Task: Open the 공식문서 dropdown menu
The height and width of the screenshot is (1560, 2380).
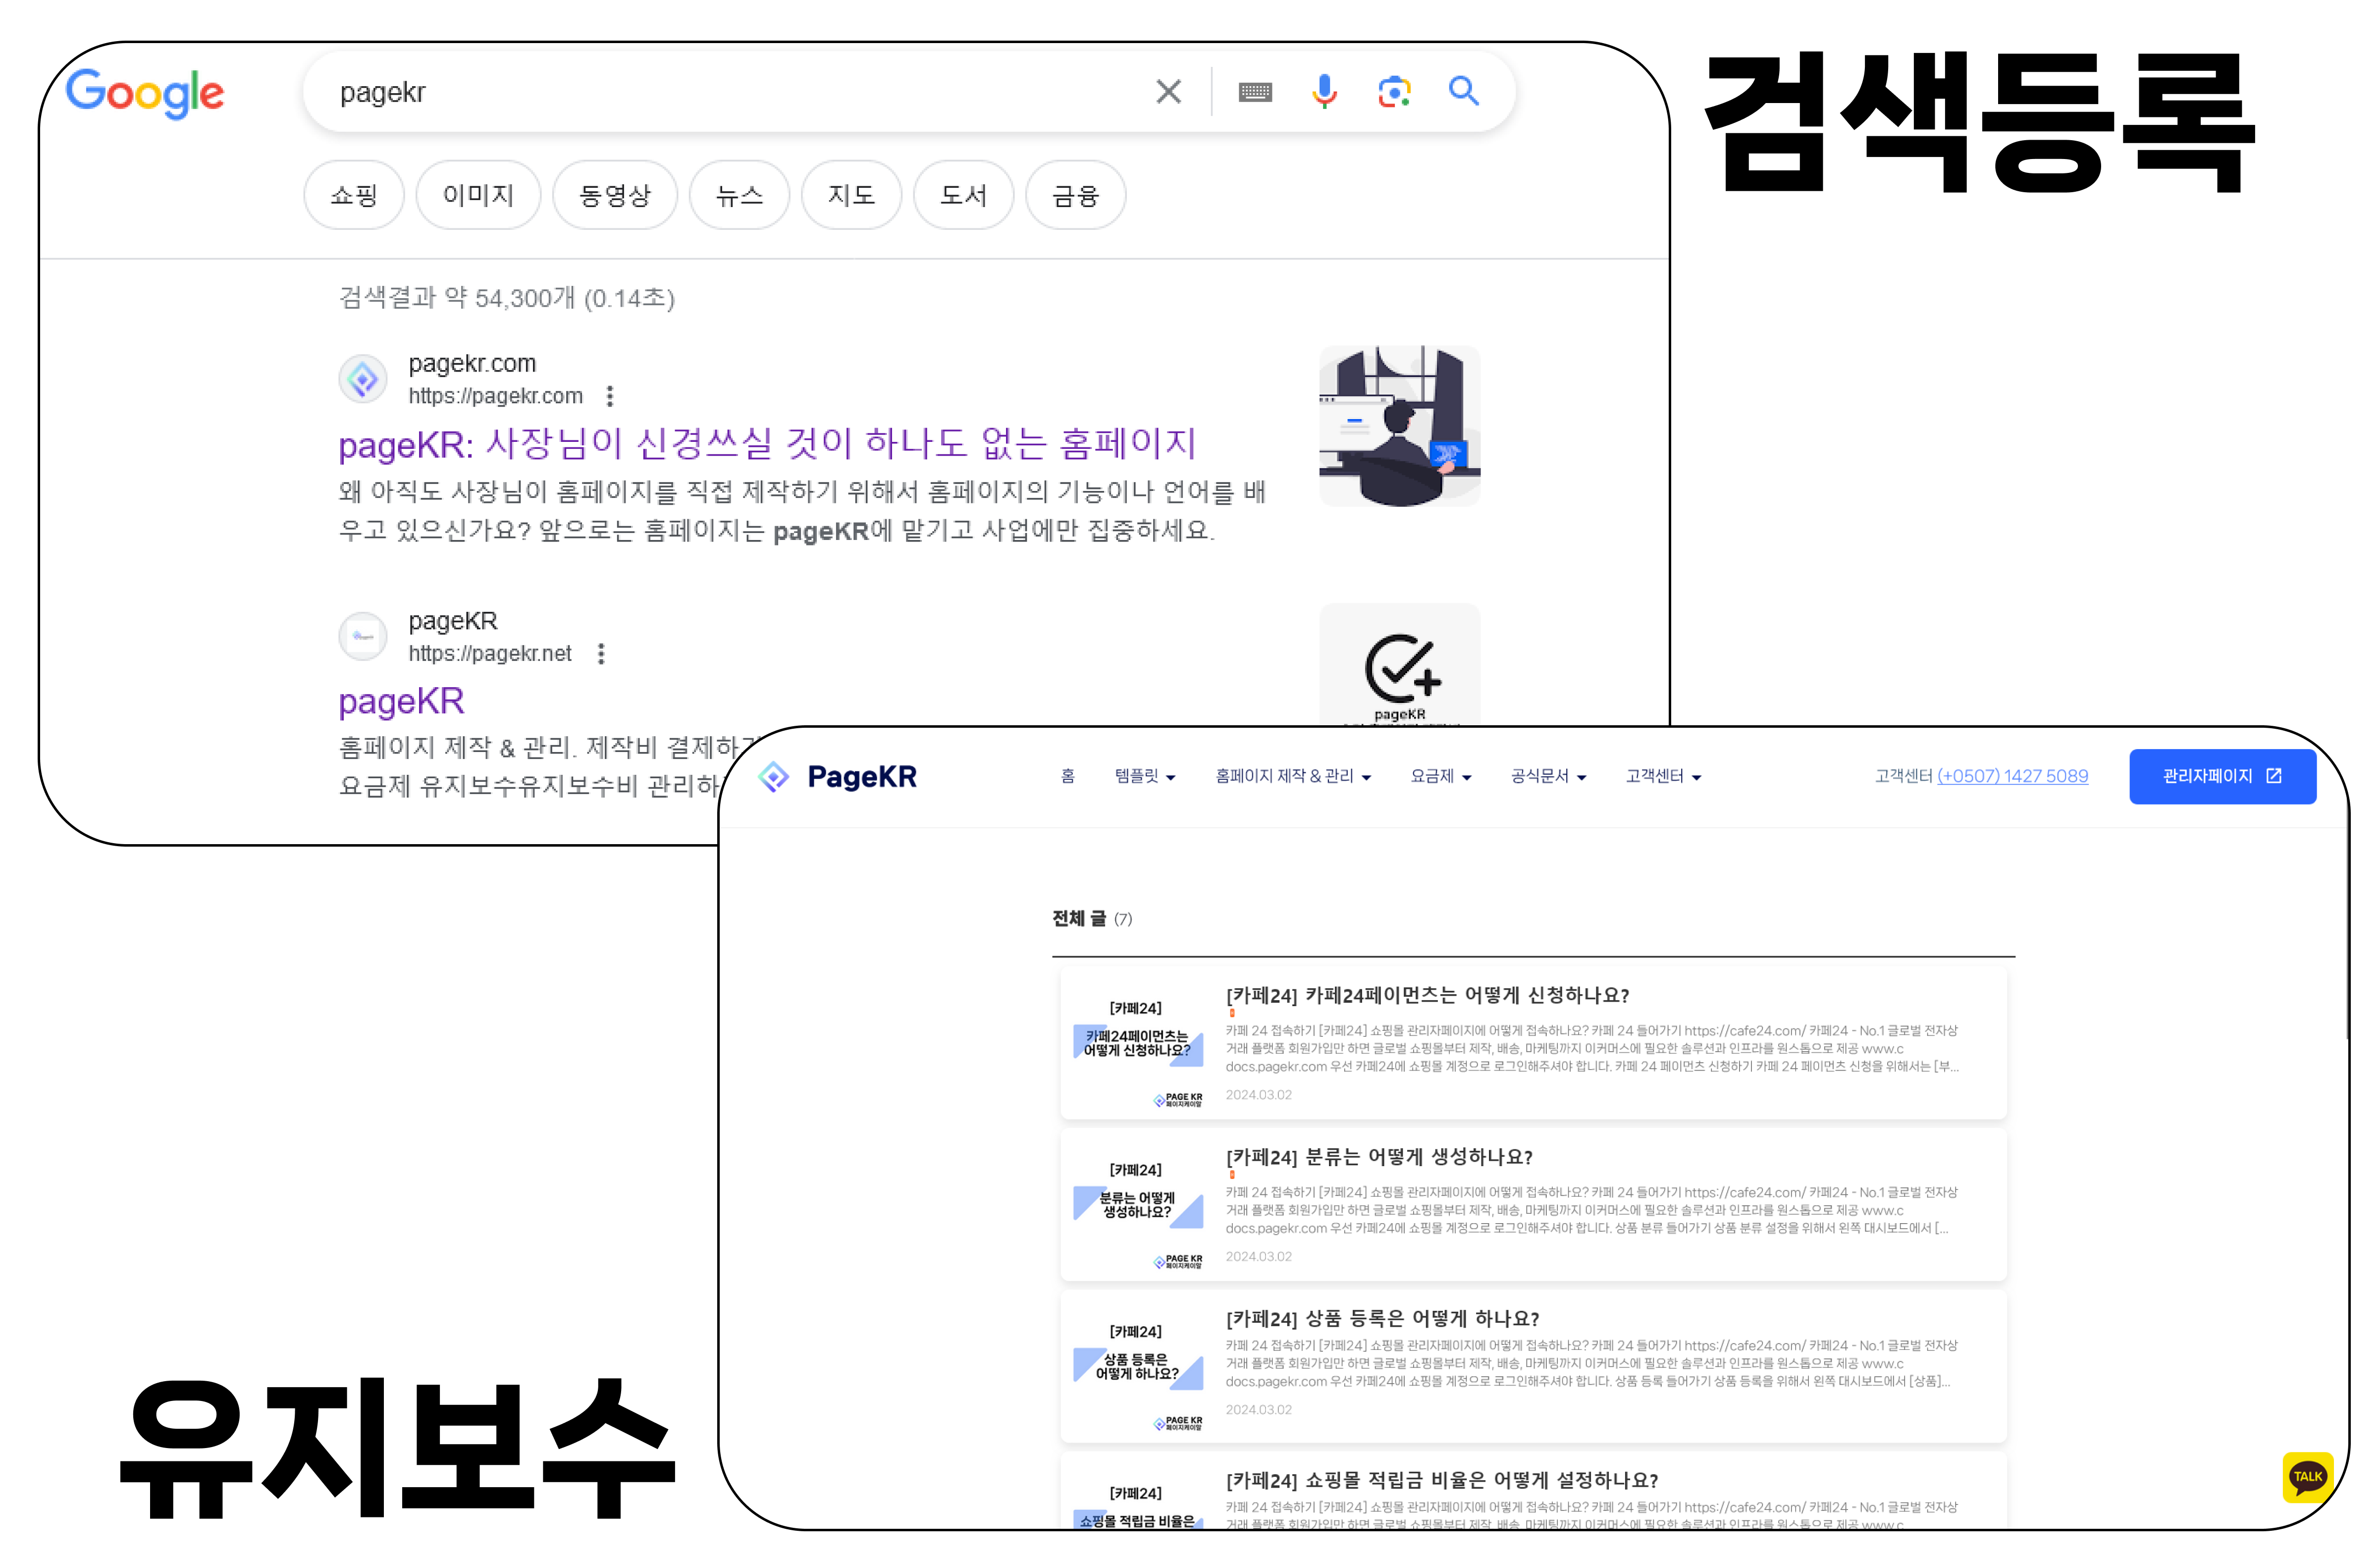Action: (x=1548, y=777)
